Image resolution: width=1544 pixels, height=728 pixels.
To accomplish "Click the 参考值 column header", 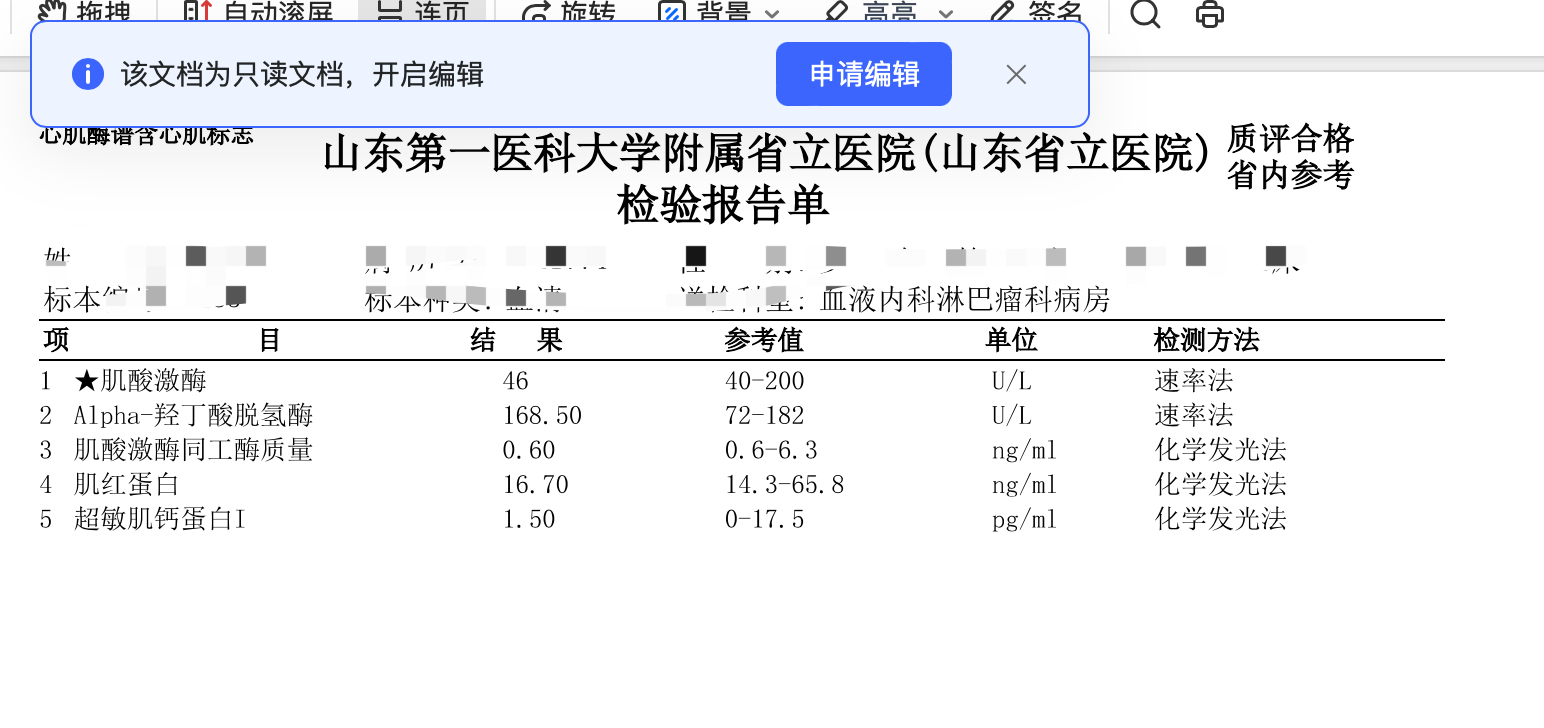I will click(764, 340).
